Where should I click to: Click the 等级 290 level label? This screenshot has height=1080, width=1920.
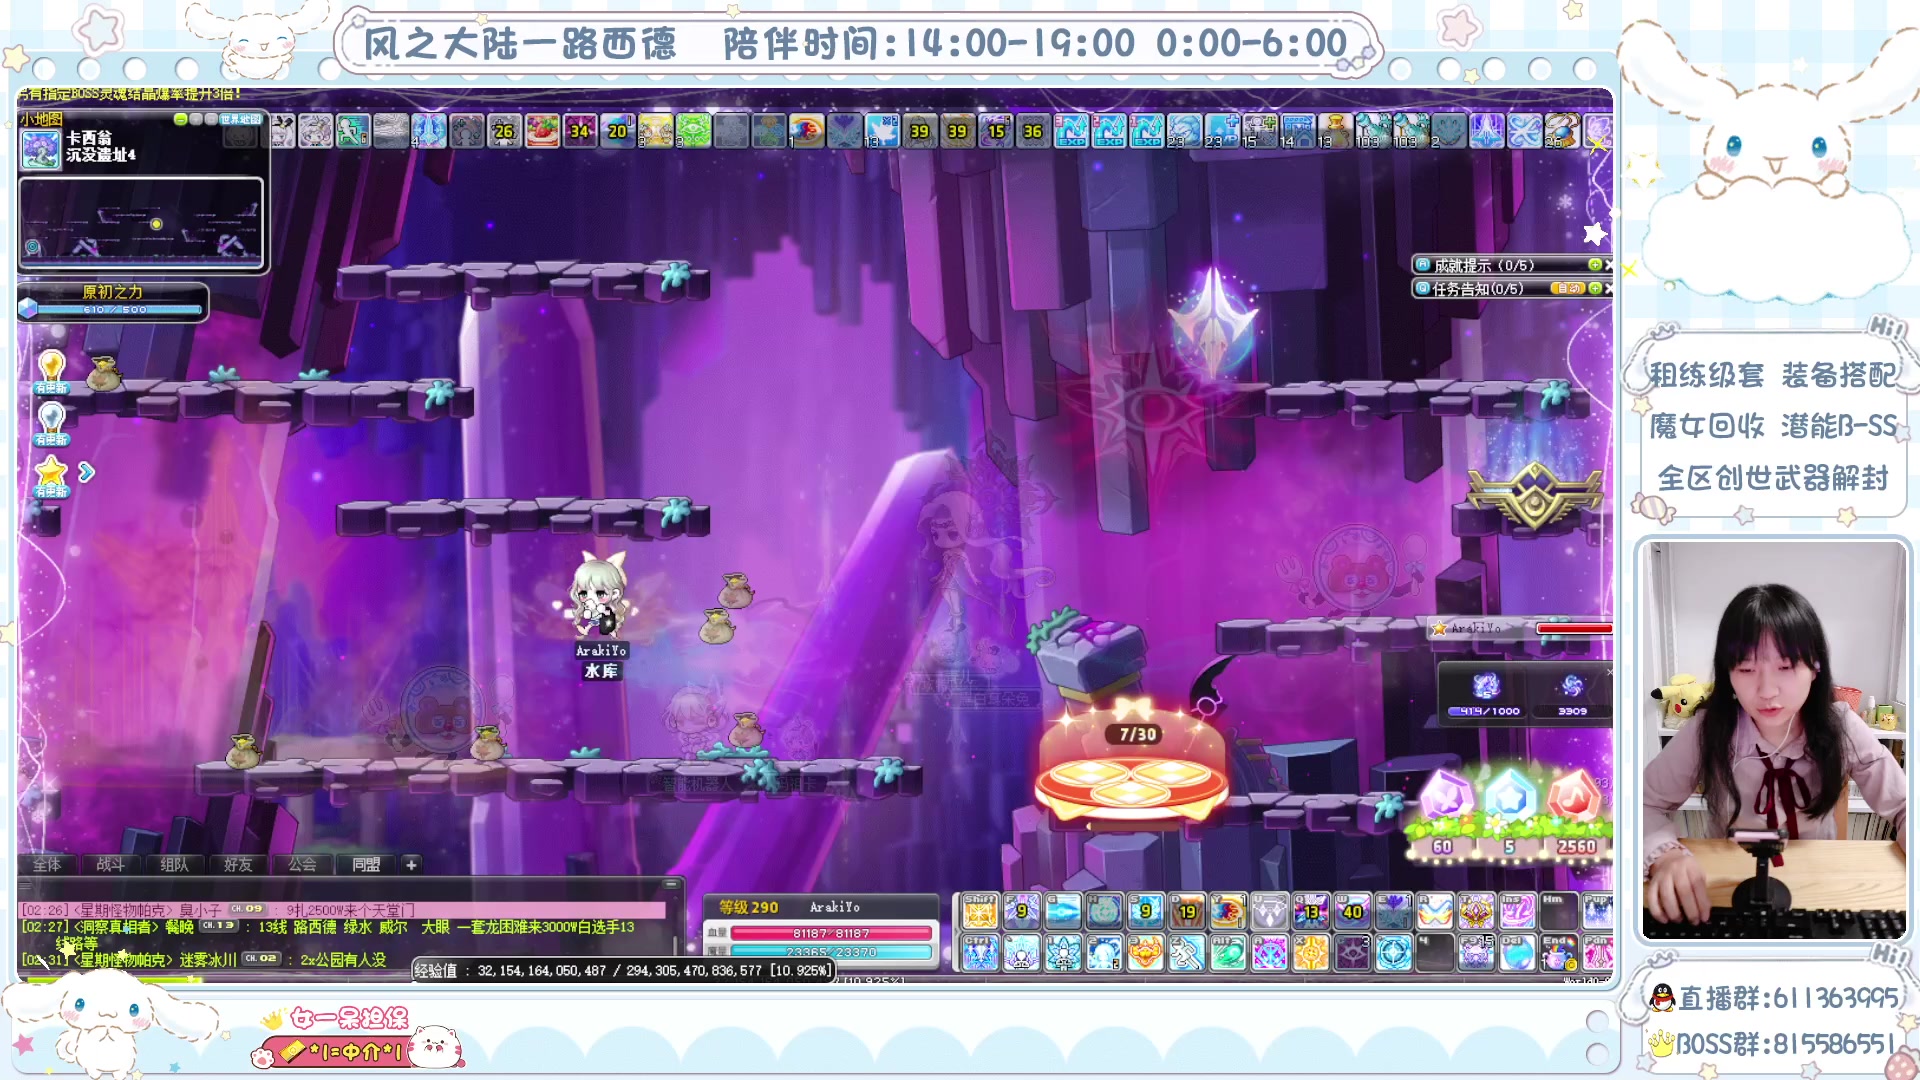pos(748,907)
